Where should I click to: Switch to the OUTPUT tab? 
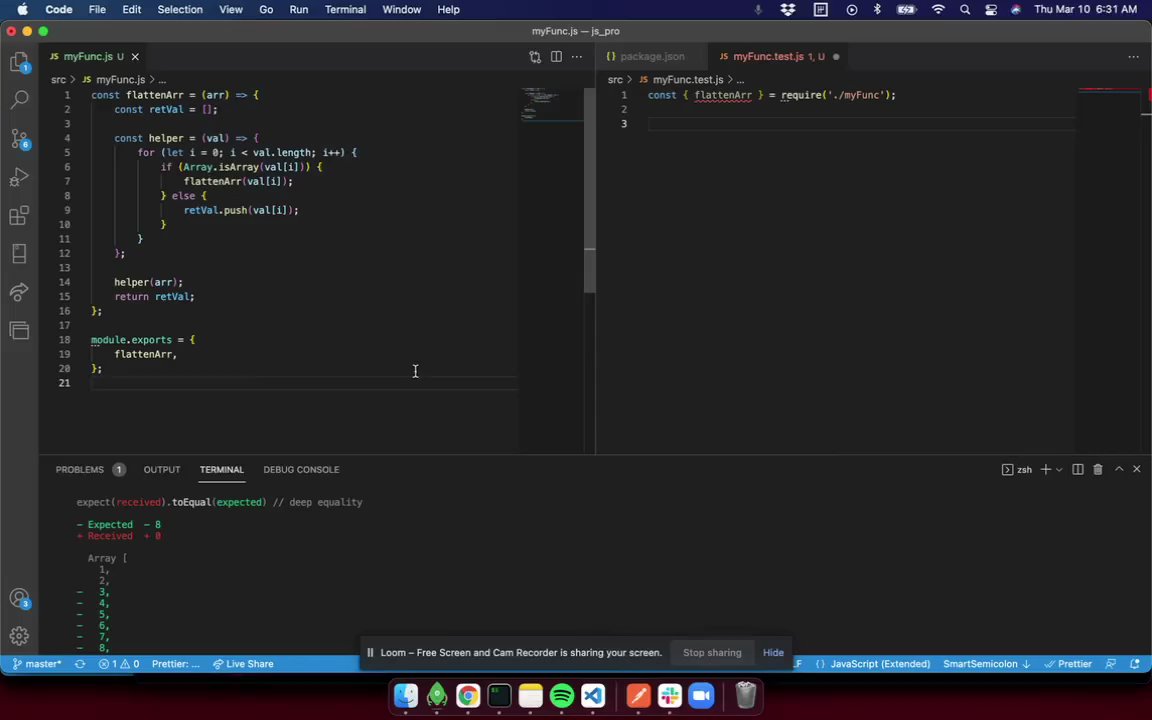pos(162,469)
